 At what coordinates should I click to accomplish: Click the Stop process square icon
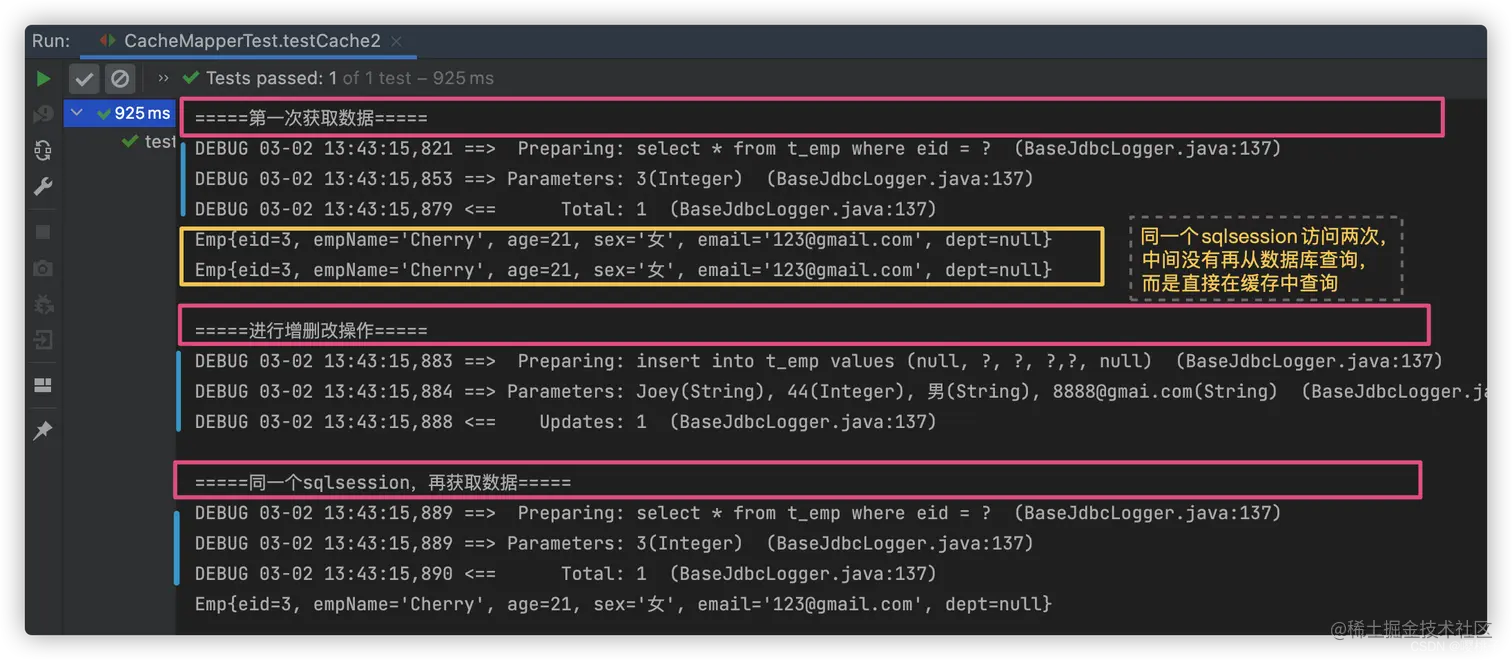point(43,232)
